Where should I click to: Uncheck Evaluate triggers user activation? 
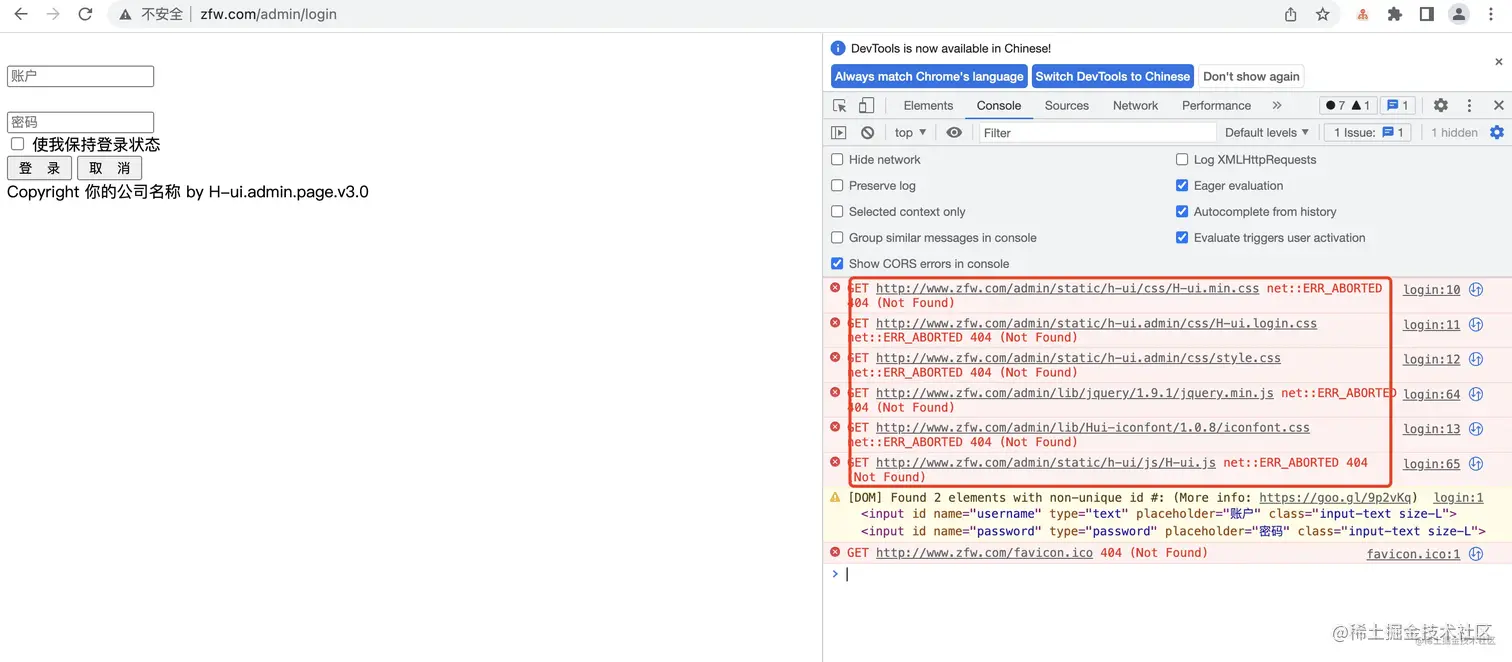click(x=1182, y=237)
